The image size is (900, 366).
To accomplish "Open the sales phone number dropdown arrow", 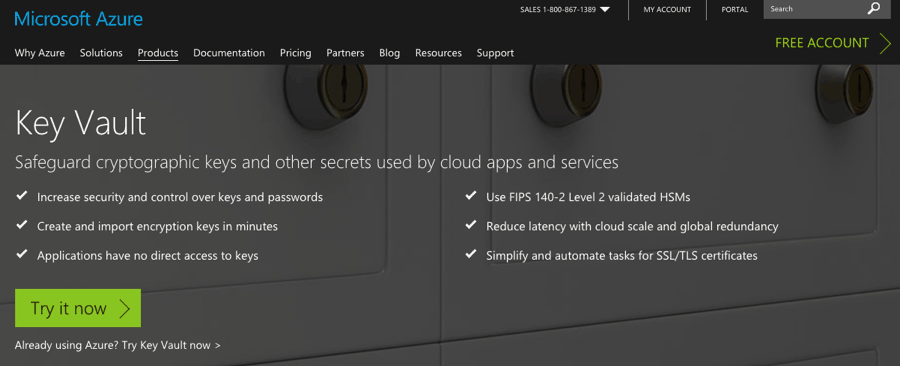I will (x=604, y=10).
